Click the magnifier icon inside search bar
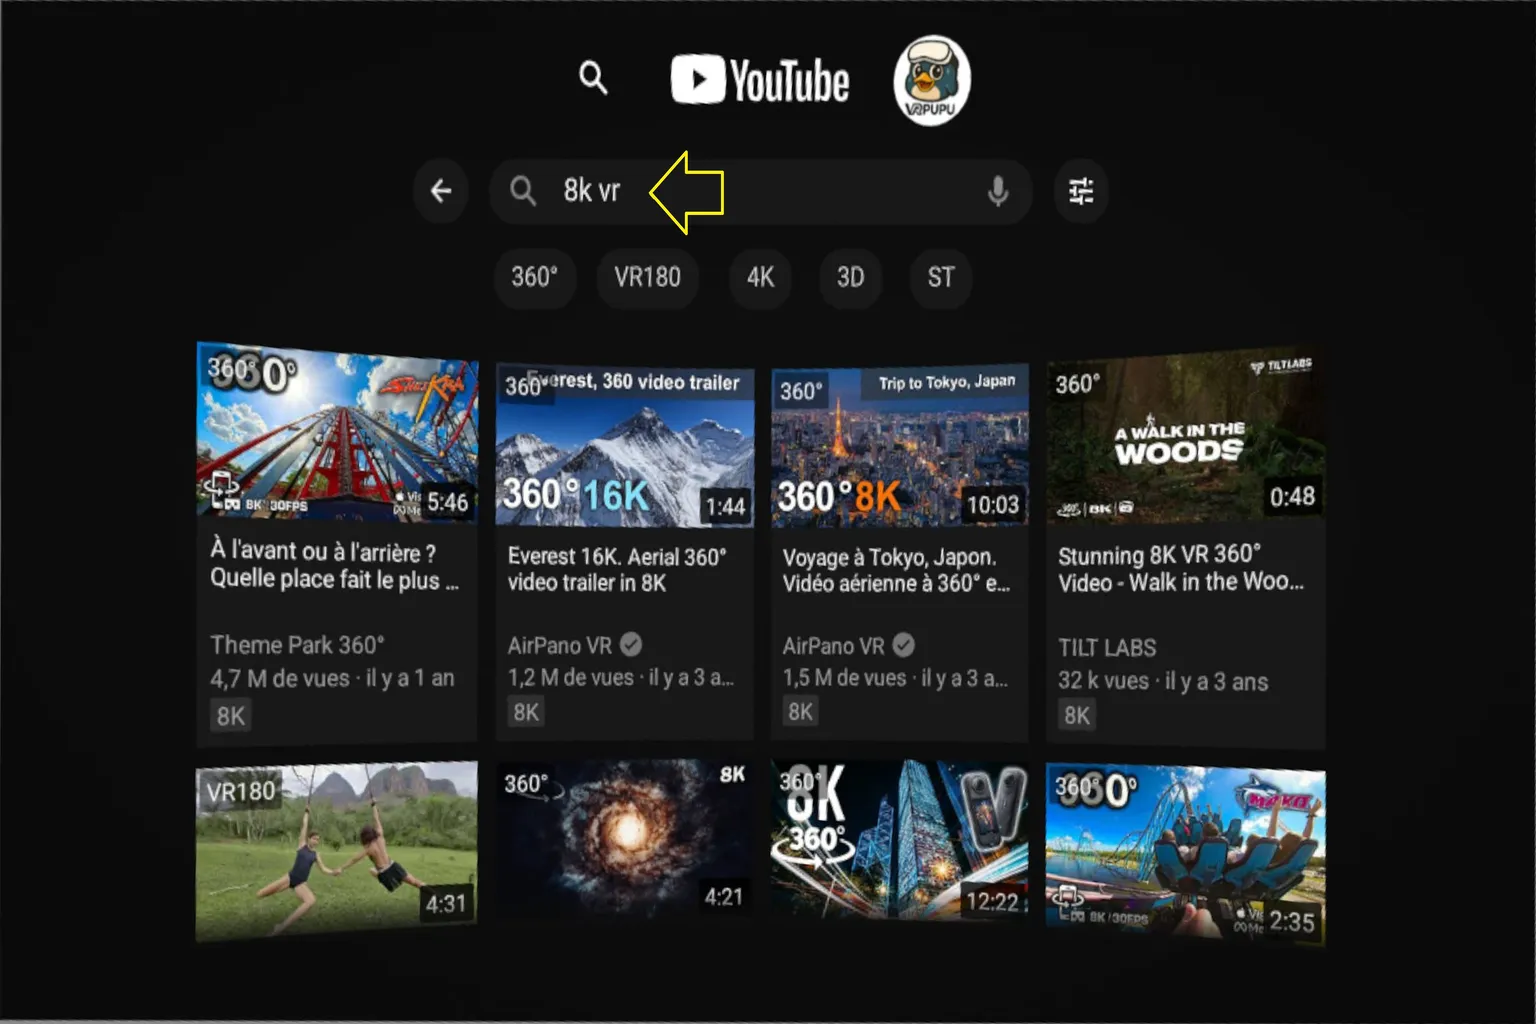 click(x=523, y=190)
